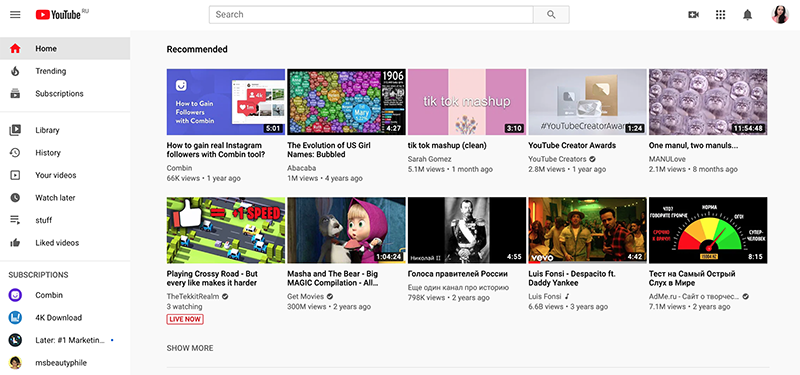Click the search magnifier button

[x=551, y=15]
